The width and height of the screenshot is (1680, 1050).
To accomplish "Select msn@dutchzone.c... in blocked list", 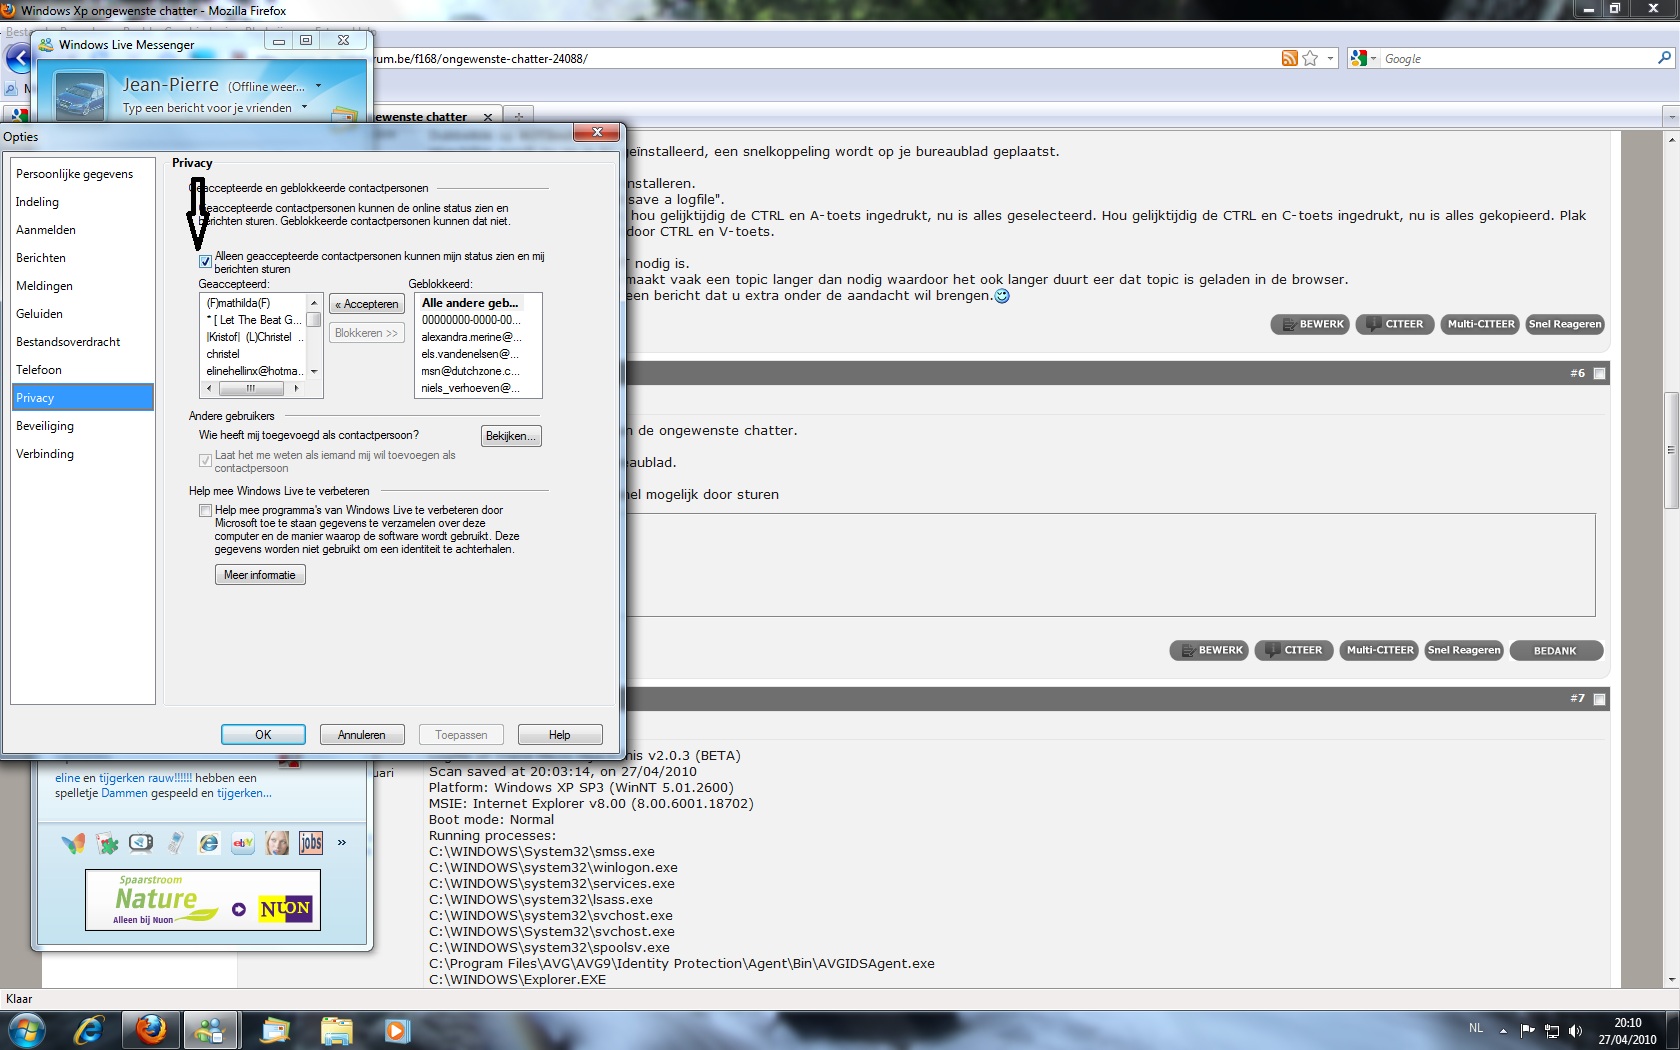I will click(x=470, y=371).
